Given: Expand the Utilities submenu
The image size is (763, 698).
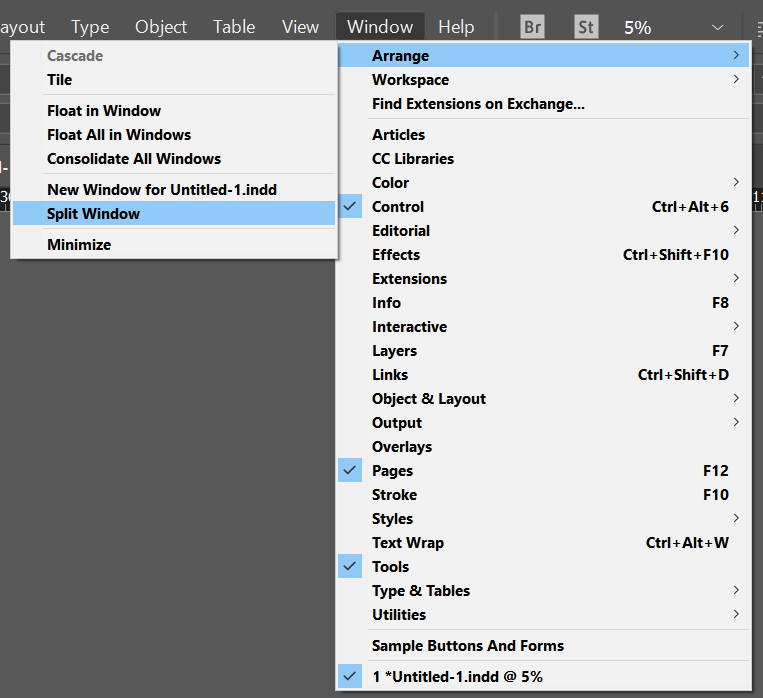Looking at the screenshot, I should tap(544, 615).
